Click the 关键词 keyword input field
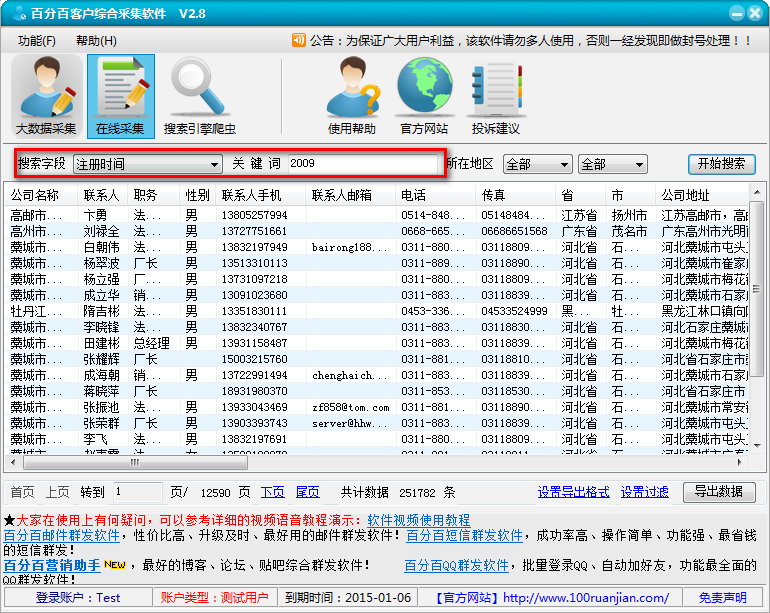Image resolution: width=770 pixels, height=613 pixels. [362, 164]
